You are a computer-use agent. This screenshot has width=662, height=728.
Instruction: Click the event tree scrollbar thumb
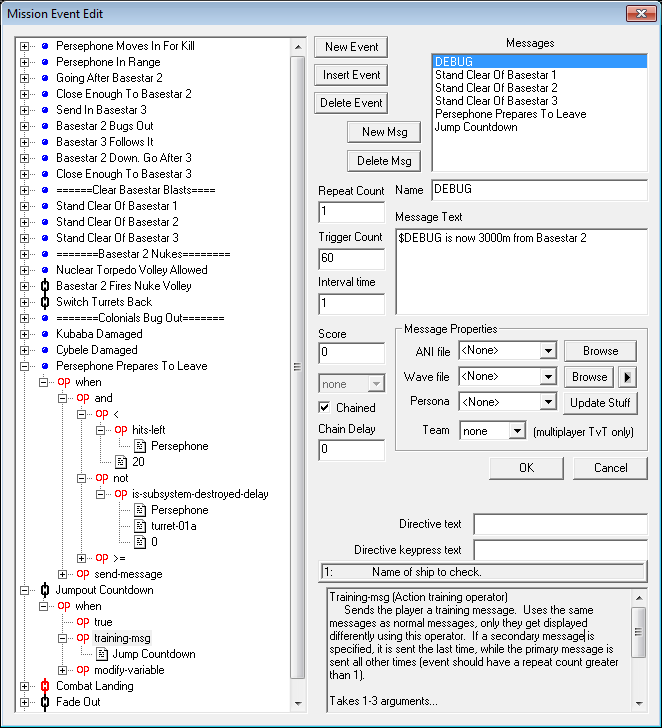pyautogui.click(x=298, y=367)
